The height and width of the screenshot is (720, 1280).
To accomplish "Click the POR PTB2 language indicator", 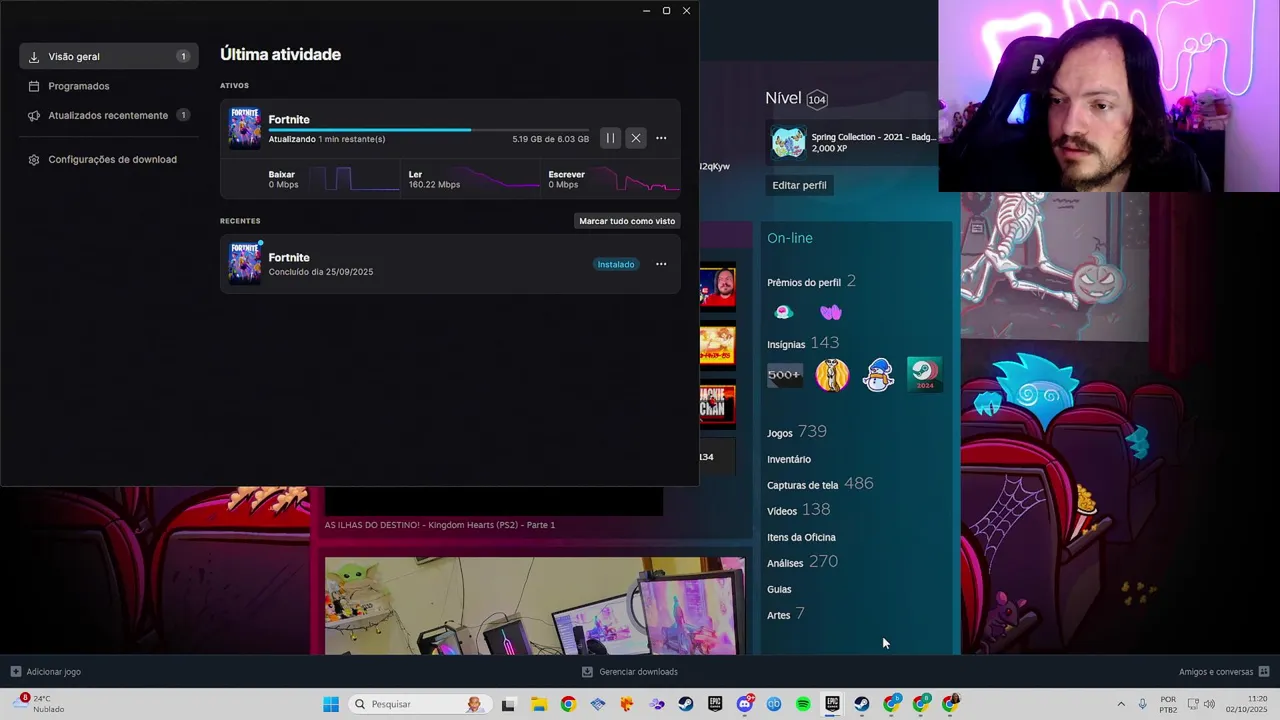I will pos(1168,704).
